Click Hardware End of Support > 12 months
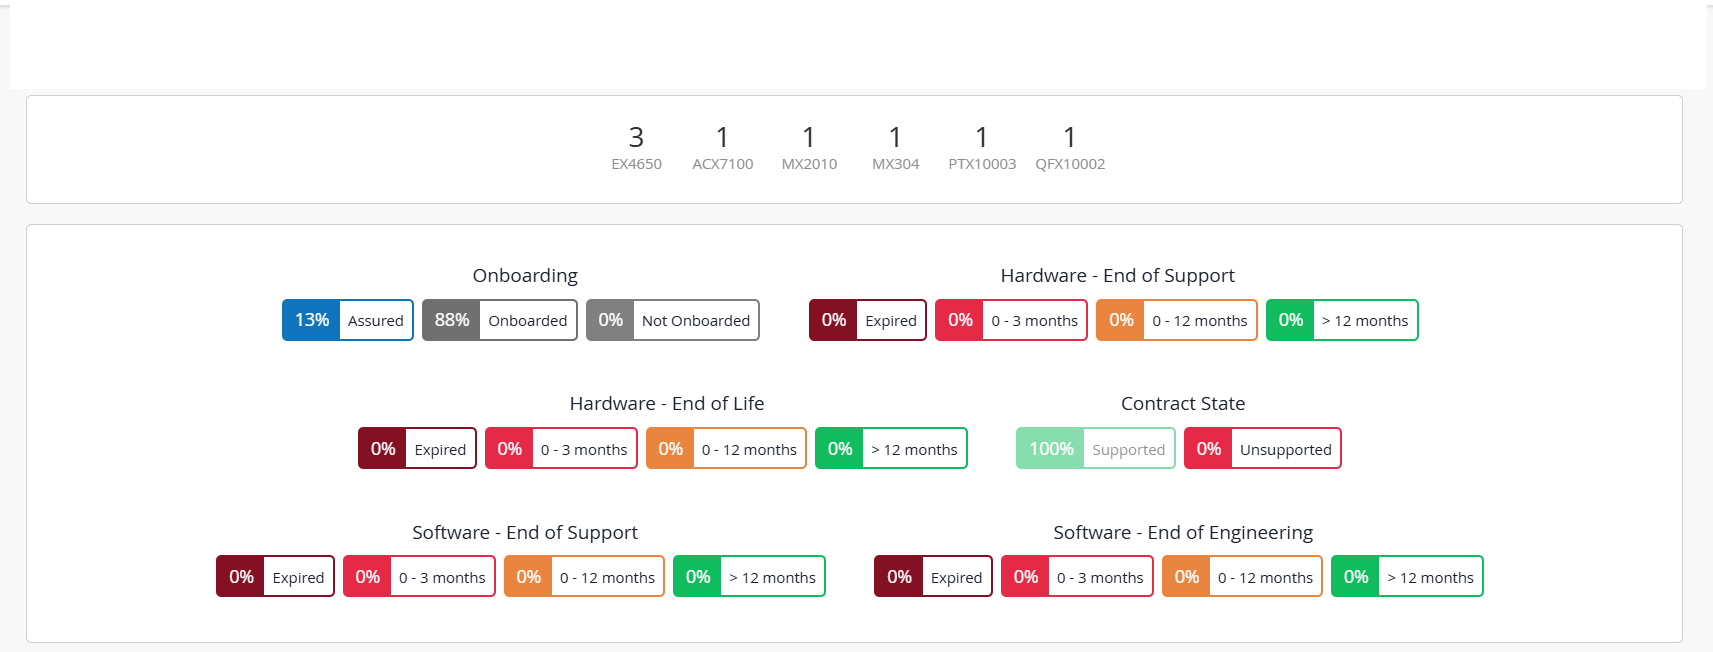This screenshot has height=652, width=1713. point(1341,320)
